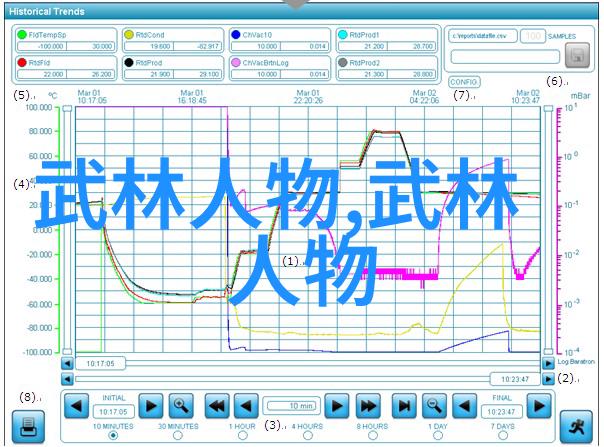Zoom in with the magnifier plus icon
The height and width of the screenshot is (447, 604).
point(181,406)
